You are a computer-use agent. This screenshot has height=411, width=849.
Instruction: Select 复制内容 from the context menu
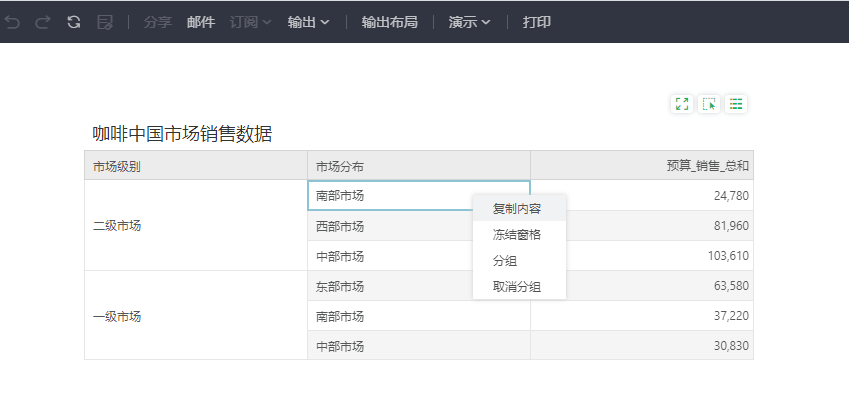tap(517, 209)
